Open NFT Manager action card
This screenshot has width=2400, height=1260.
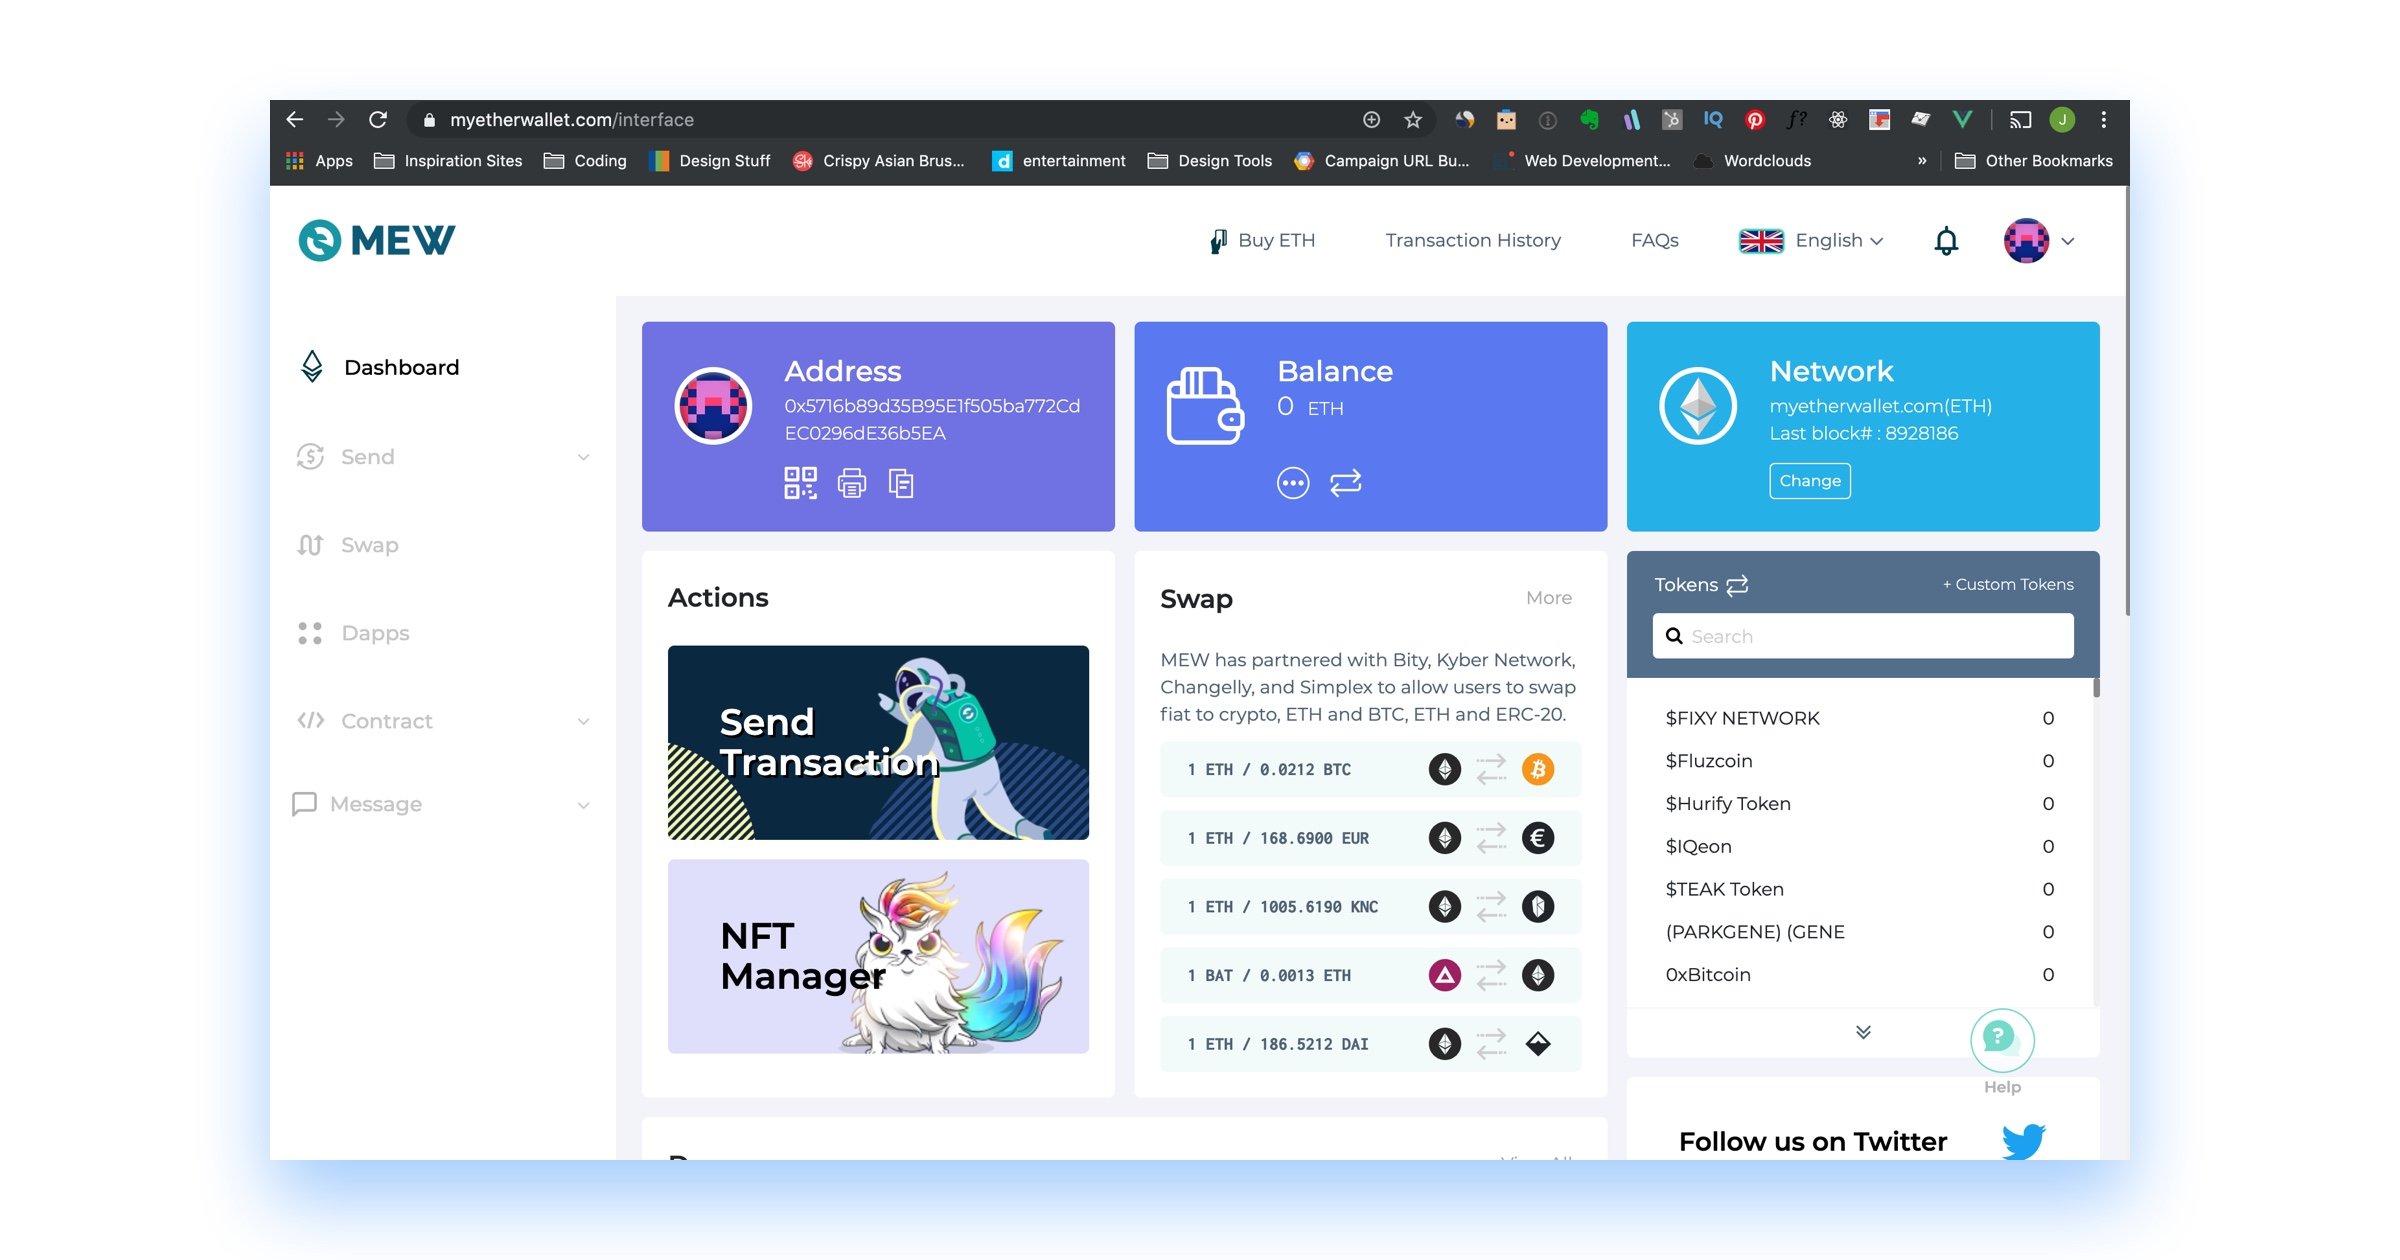coord(878,956)
